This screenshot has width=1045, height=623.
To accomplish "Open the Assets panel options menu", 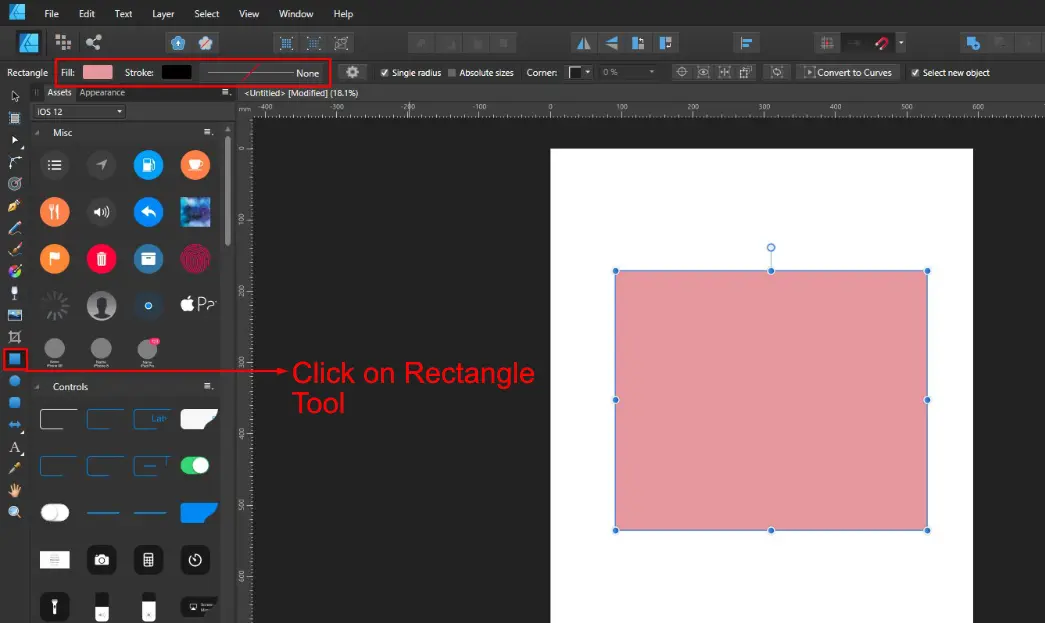I will point(226,93).
